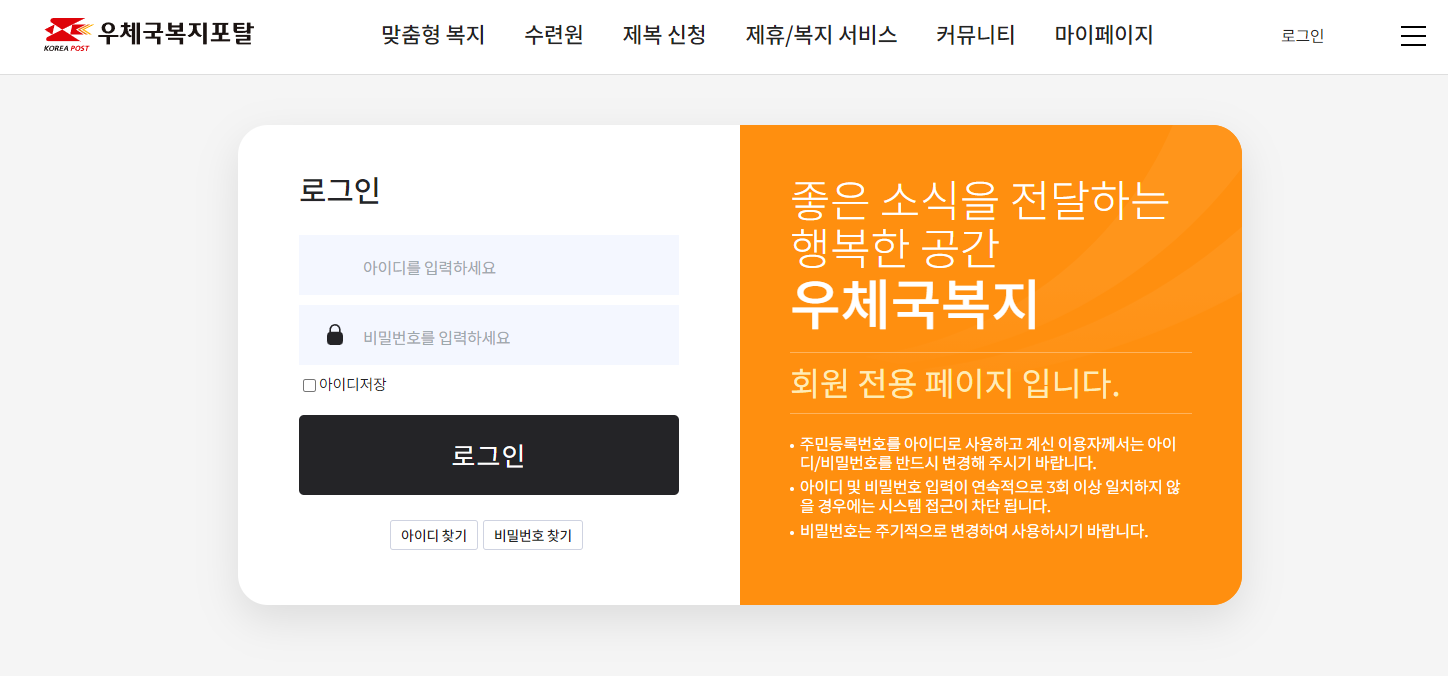Click the 우체국복지포탈 site title
Image resolution: width=1448 pixels, height=676 pixels.
176,33
